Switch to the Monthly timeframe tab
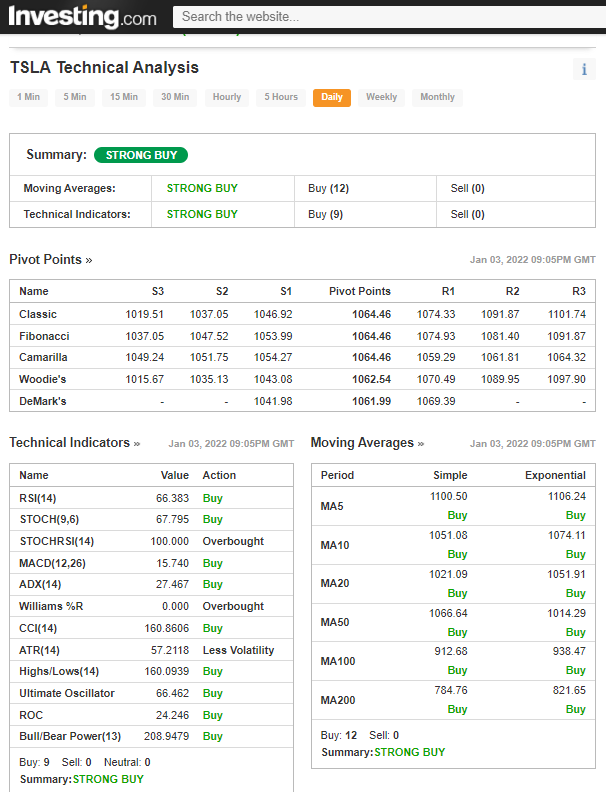This screenshot has width=606, height=792. 437,97
